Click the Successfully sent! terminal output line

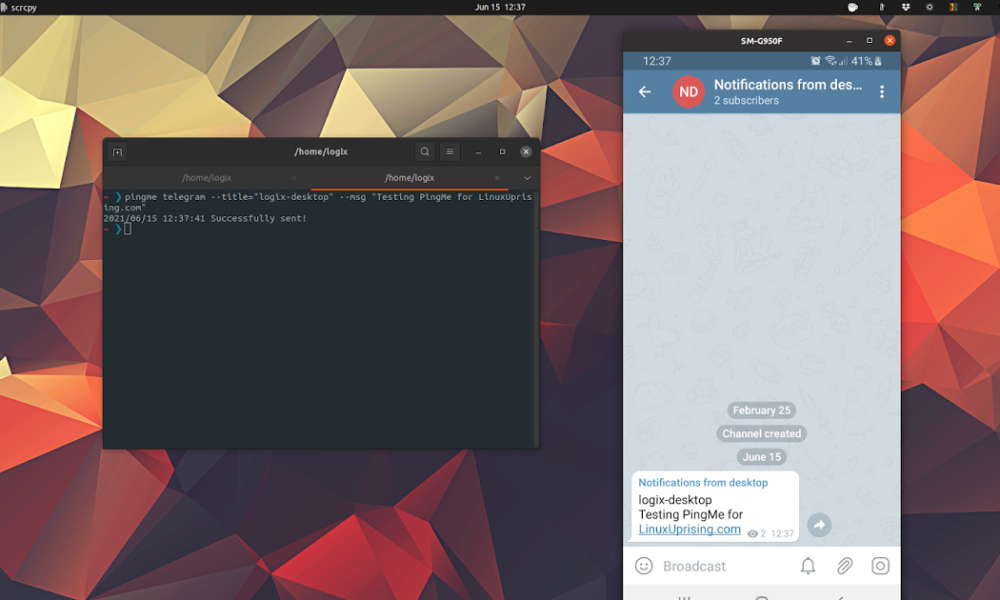click(x=205, y=218)
